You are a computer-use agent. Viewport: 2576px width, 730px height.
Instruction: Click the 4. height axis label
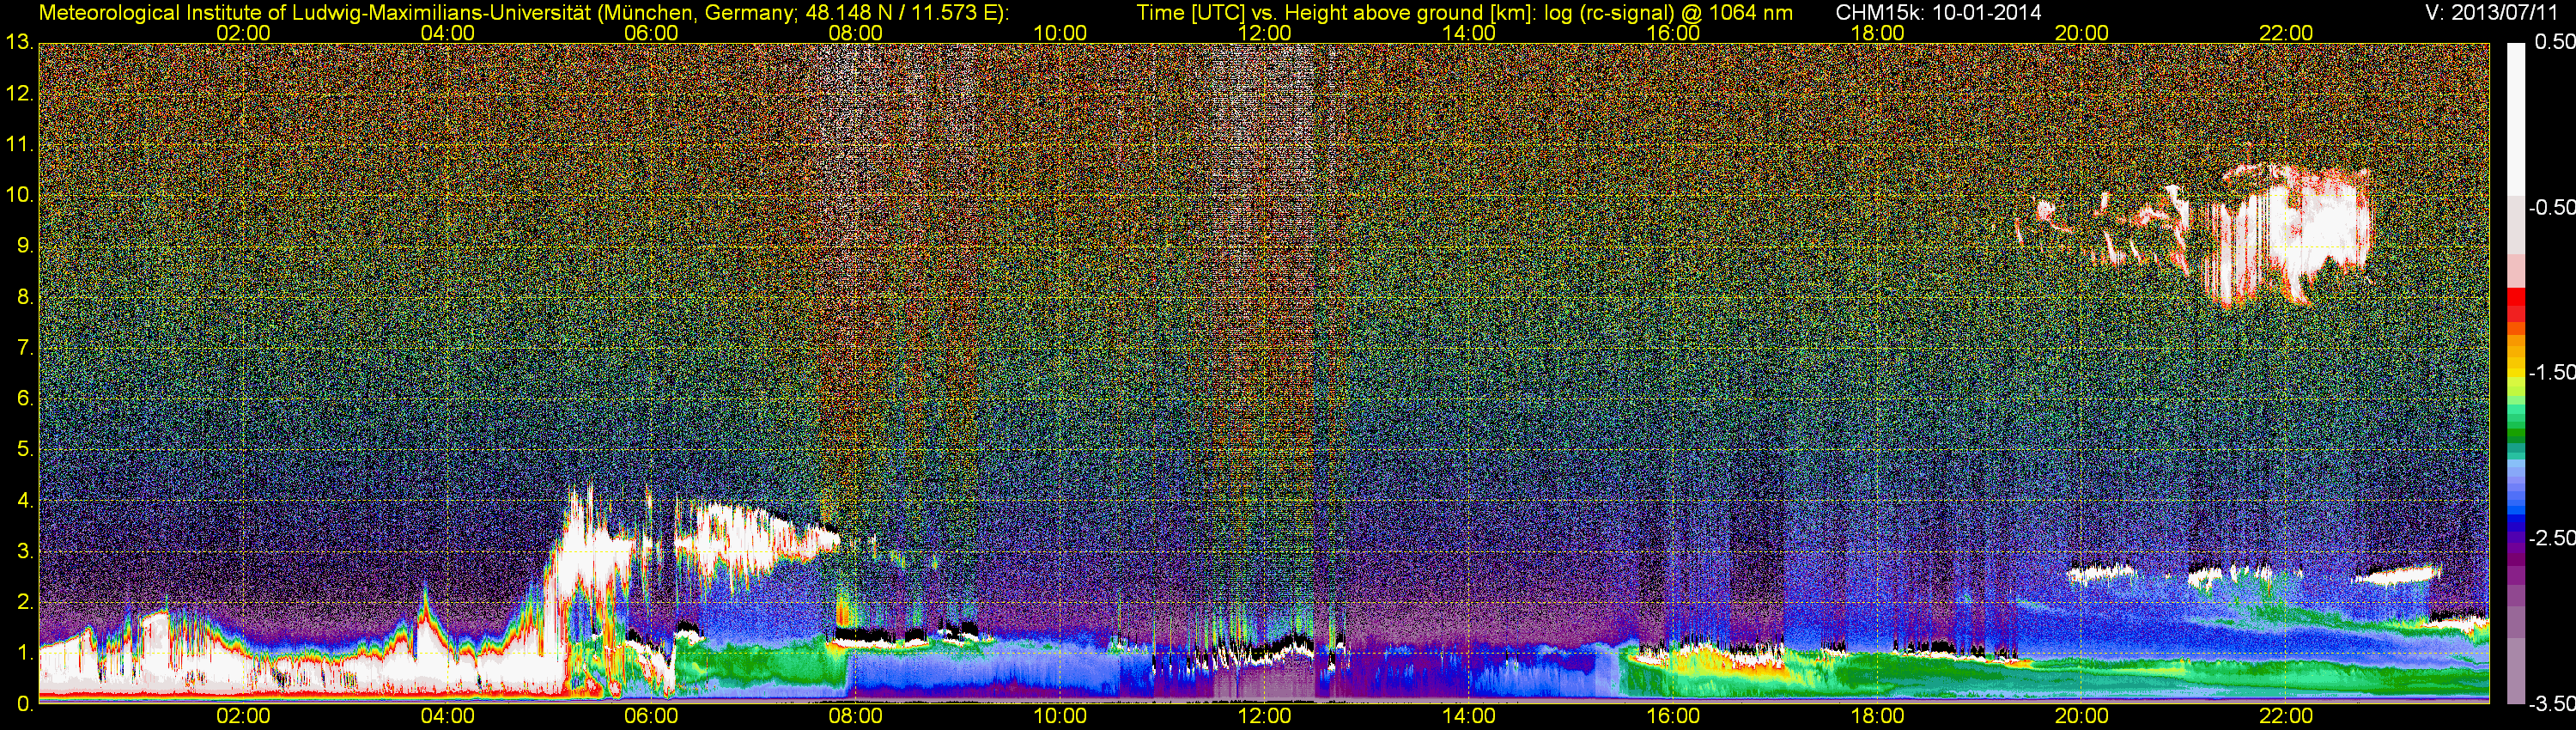click(24, 501)
